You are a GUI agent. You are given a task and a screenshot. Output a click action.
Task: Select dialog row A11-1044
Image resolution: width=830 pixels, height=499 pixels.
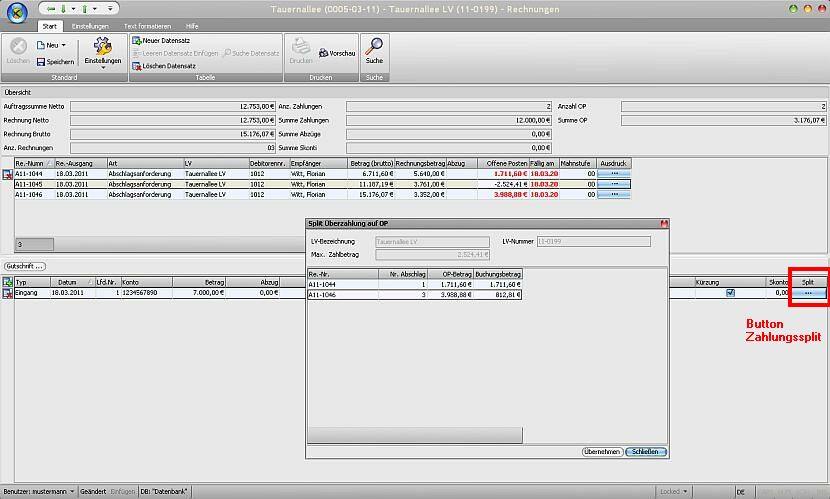click(x=415, y=284)
